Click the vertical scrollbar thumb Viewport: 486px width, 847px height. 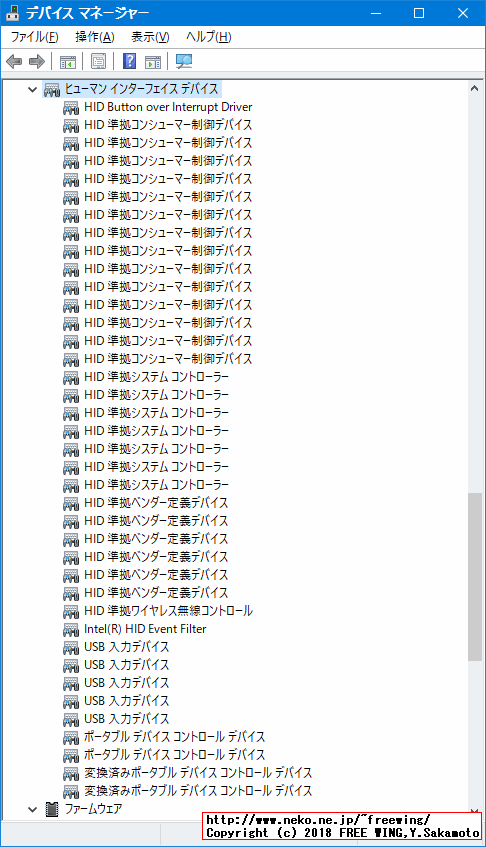[x=475, y=576]
